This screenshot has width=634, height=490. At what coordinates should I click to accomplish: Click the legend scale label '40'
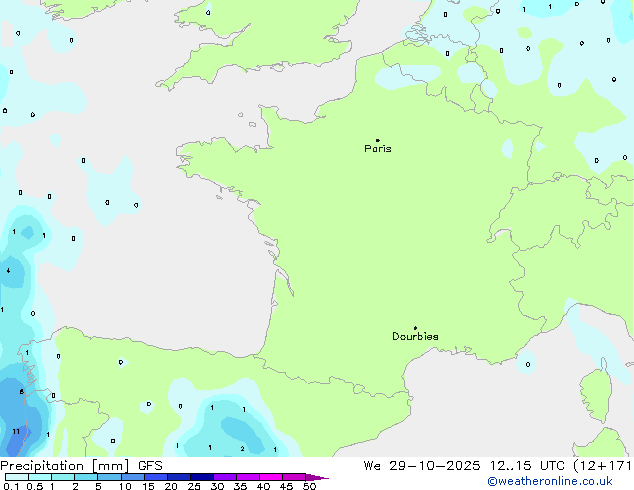(x=263, y=486)
